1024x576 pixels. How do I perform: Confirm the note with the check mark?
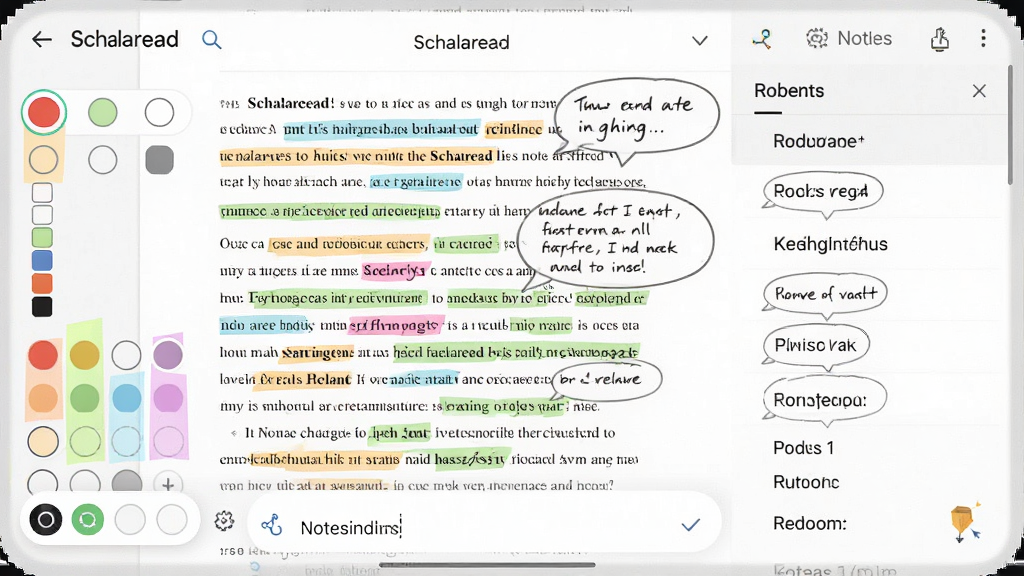690,524
